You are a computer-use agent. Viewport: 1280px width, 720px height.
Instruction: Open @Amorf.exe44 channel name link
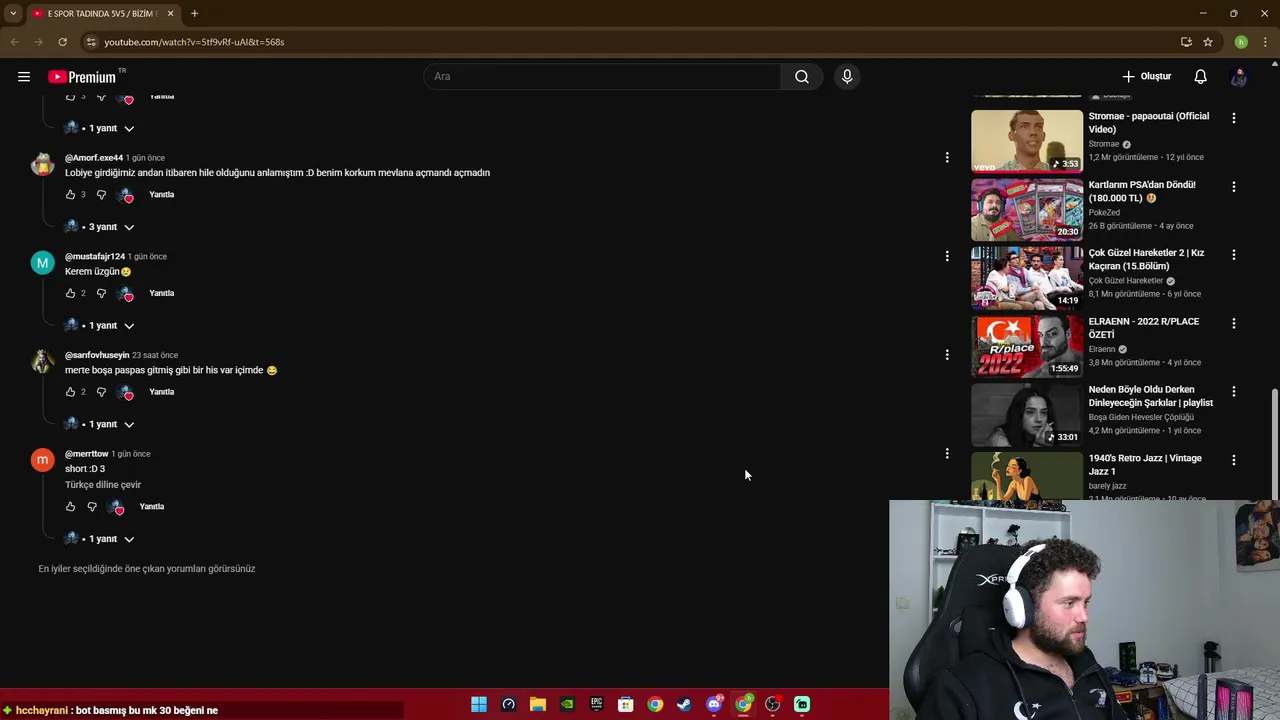pyautogui.click(x=94, y=158)
